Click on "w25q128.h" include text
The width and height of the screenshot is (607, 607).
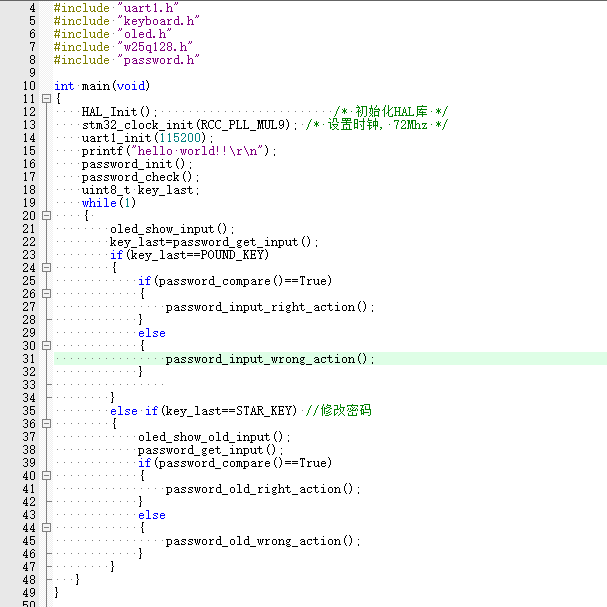[155, 47]
